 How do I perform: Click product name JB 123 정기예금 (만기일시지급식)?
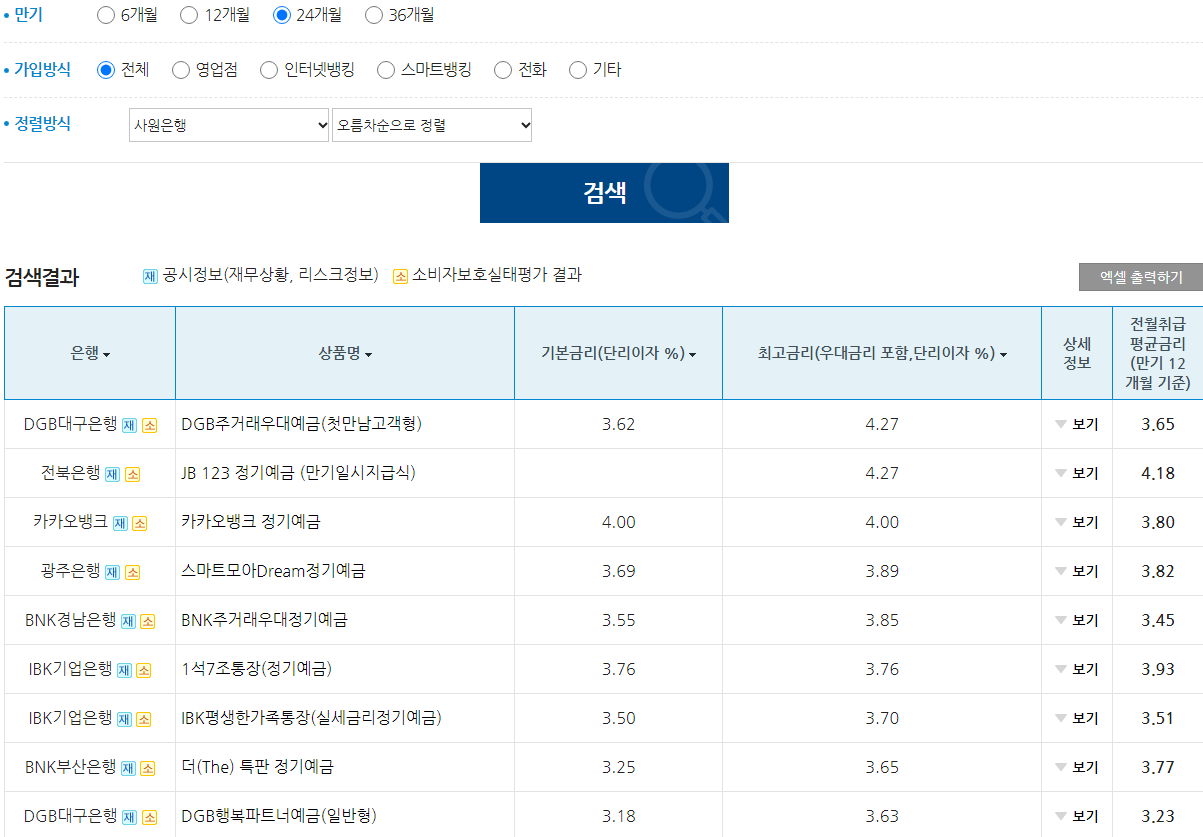click(298, 473)
